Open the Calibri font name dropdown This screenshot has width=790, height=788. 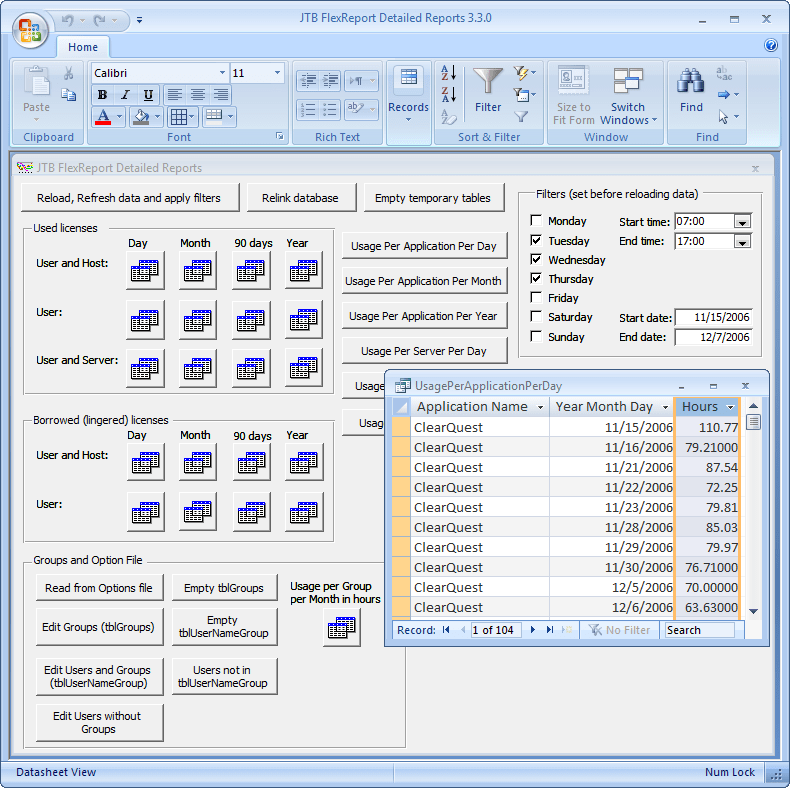click(x=222, y=73)
